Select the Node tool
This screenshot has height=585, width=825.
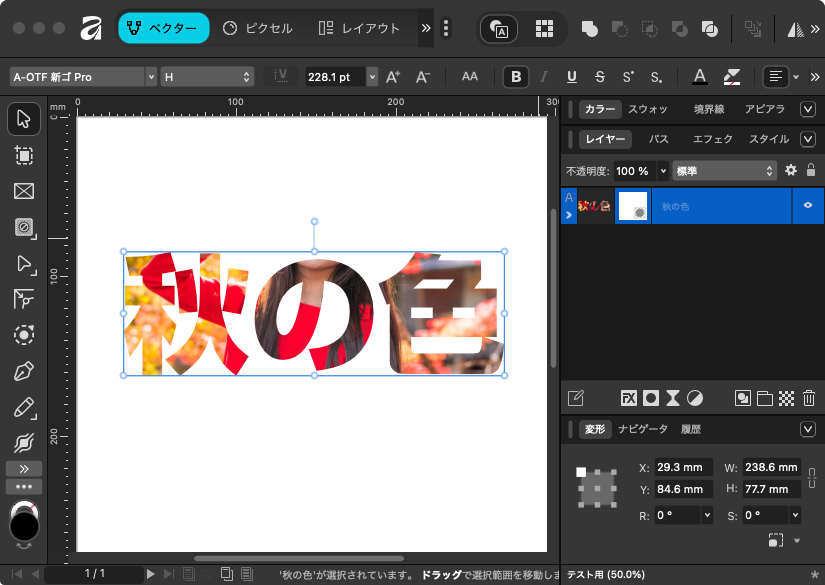[24, 263]
